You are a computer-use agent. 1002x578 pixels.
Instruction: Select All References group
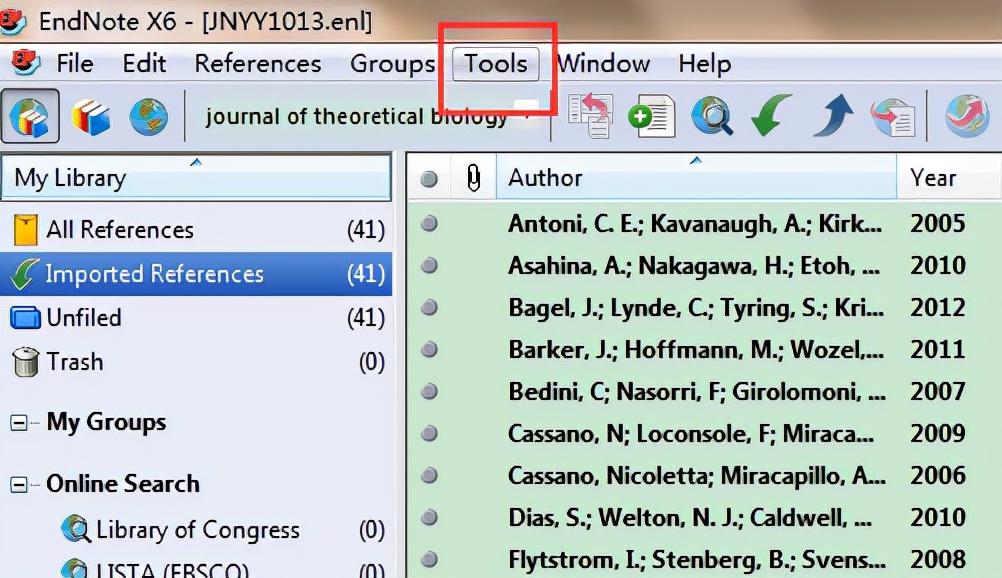[x=196, y=230]
